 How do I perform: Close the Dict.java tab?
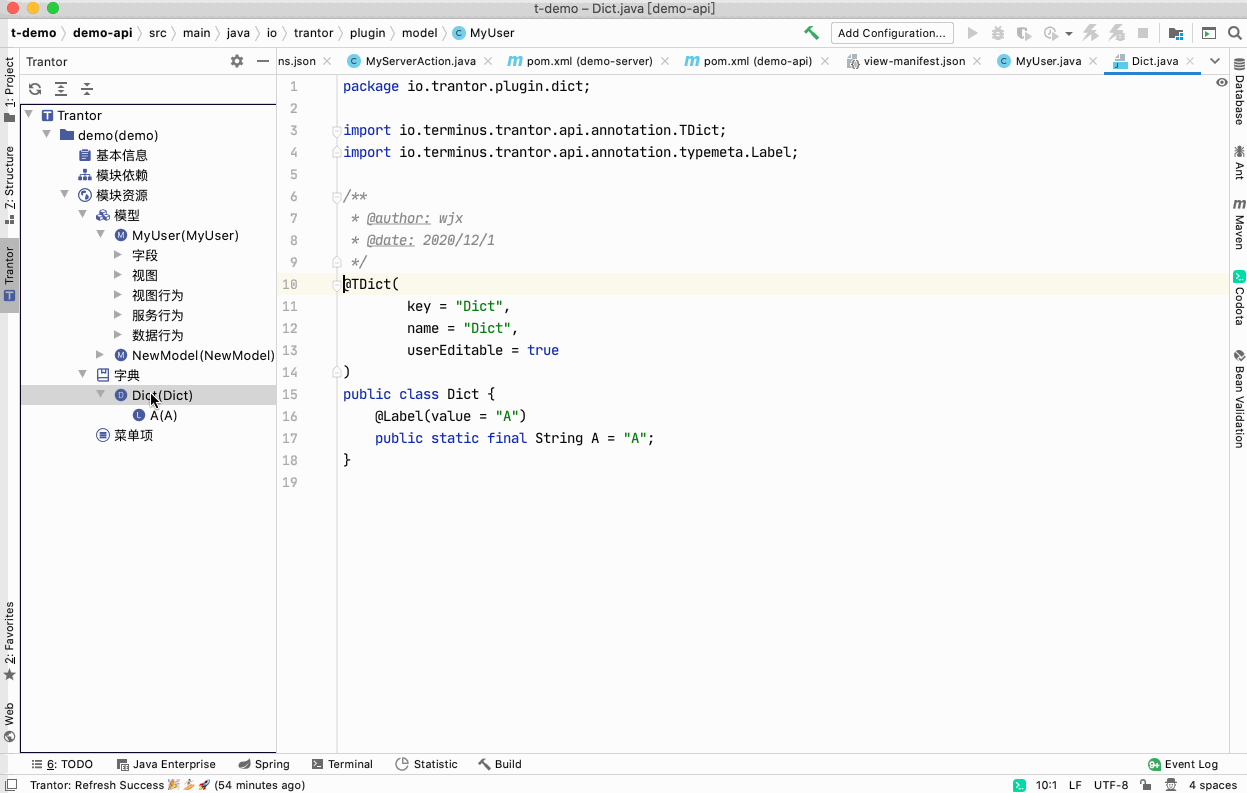click(x=1189, y=61)
